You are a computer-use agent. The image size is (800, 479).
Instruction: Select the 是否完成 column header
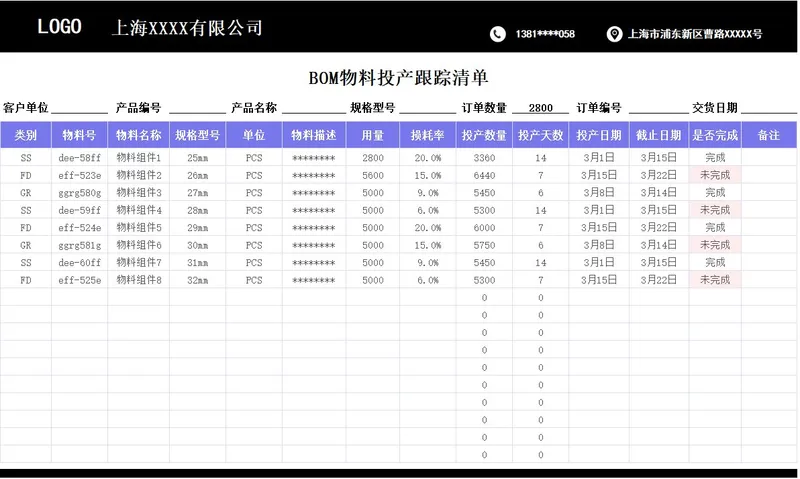coord(715,135)
